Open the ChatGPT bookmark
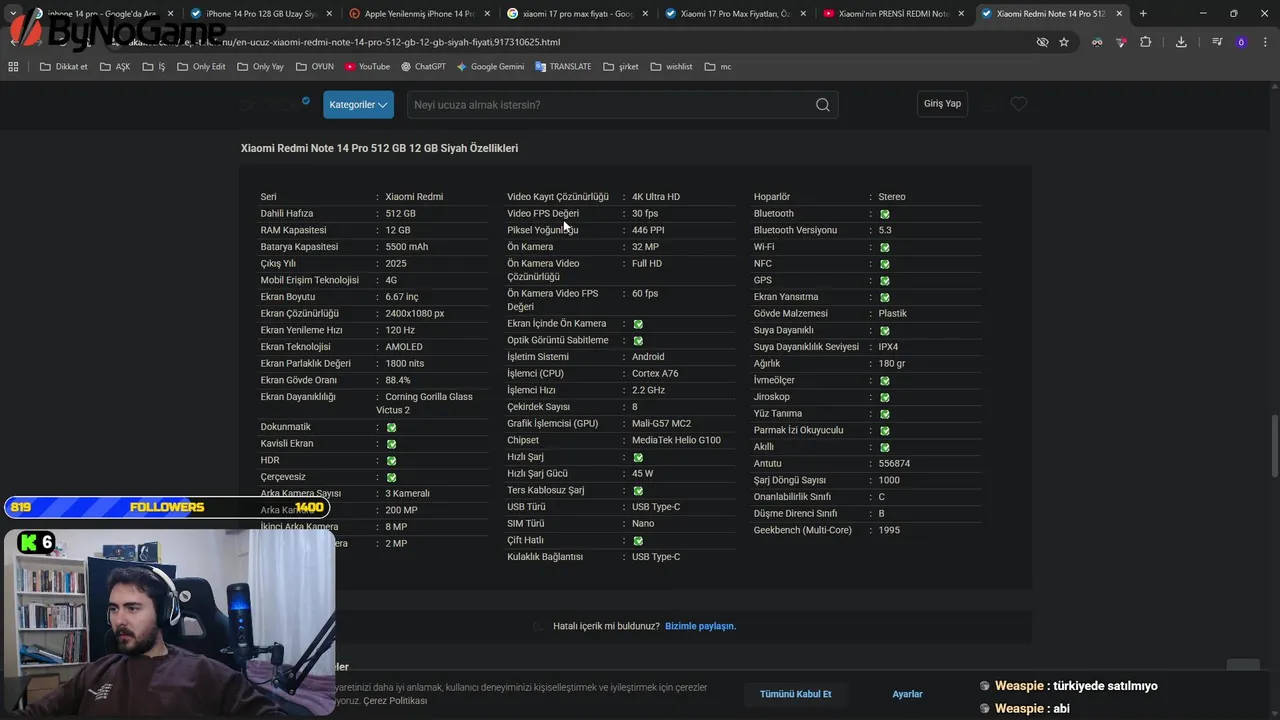 tap(423, 66)
